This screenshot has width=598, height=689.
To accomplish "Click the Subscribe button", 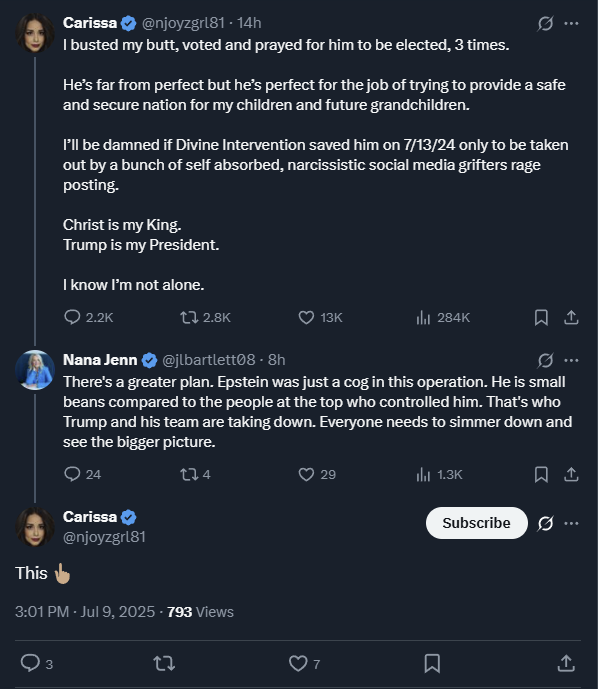I will tap(476, 523).
